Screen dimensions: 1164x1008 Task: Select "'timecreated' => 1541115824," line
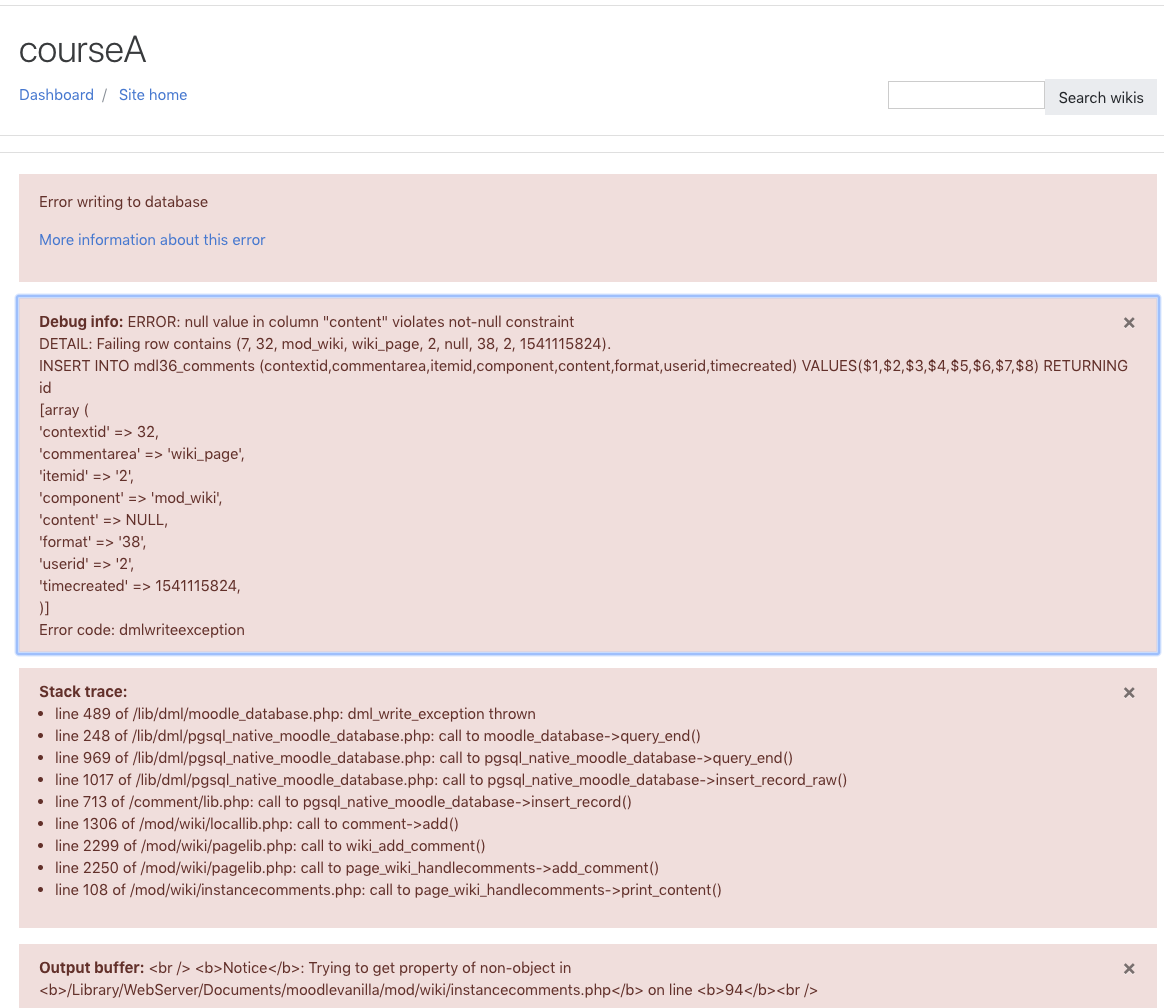(x=140, y=586)
